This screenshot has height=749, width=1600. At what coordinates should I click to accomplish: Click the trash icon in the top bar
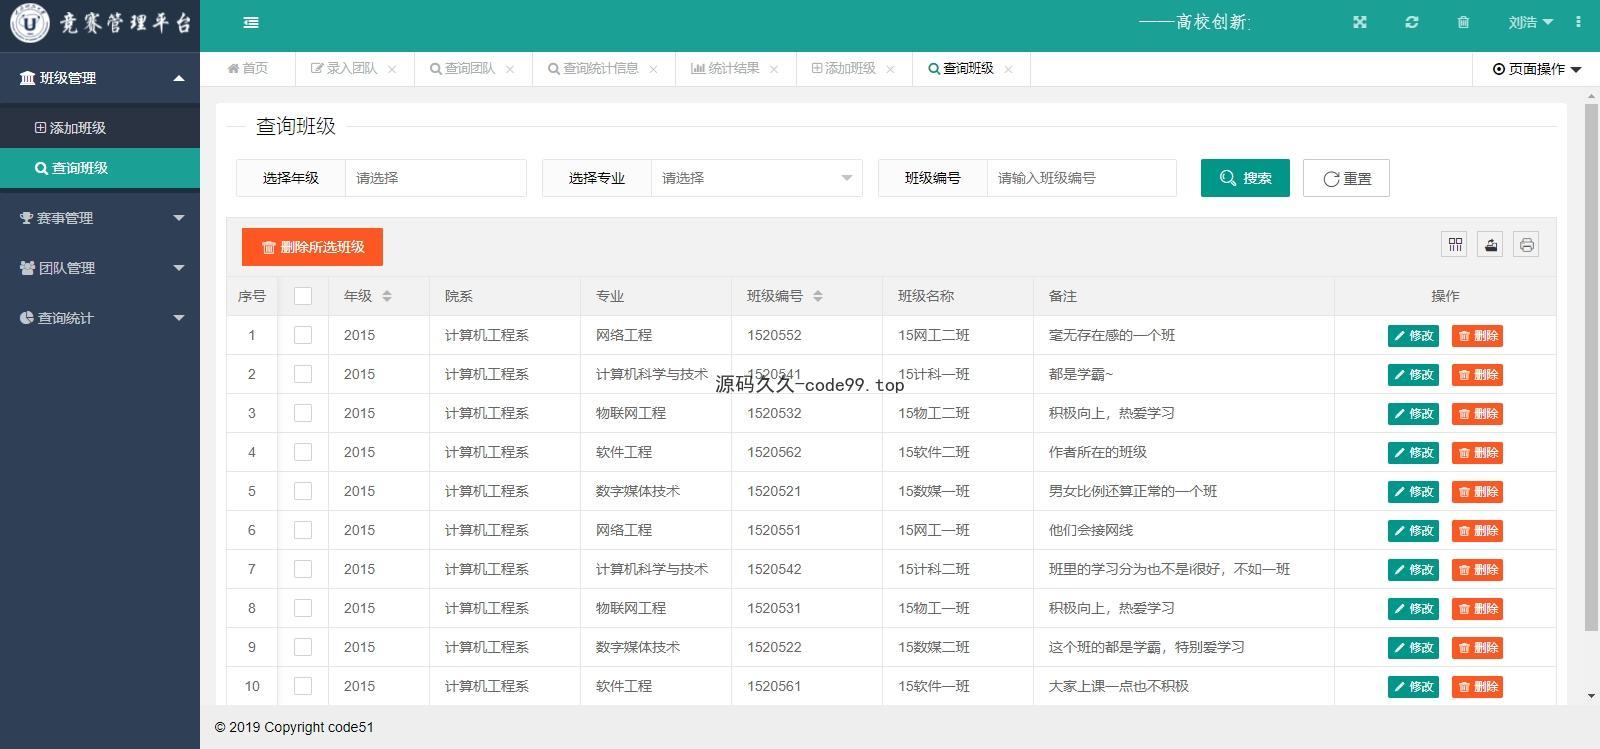(1463, 22)
